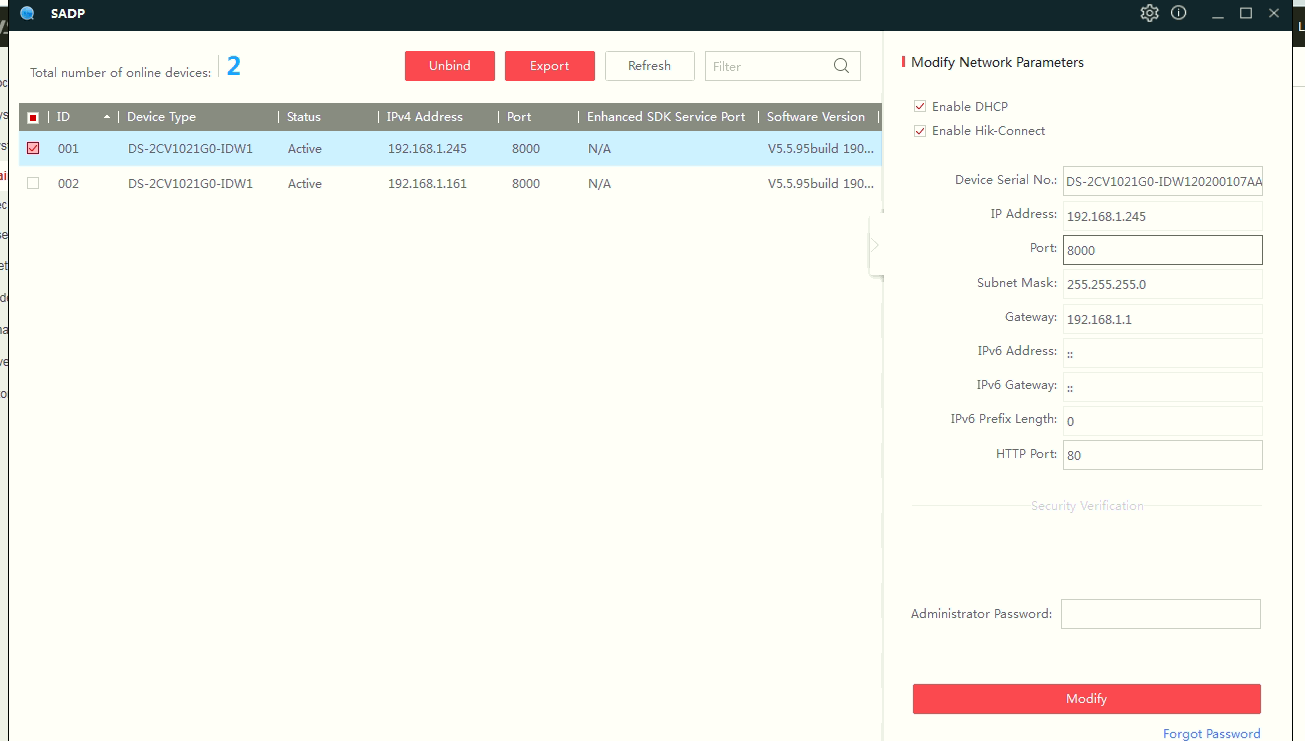Collapse the Modify Network Parameters side panel
Image resolution: width=1305 pixels, height=741 pixels.
click(x=875, y=244)
